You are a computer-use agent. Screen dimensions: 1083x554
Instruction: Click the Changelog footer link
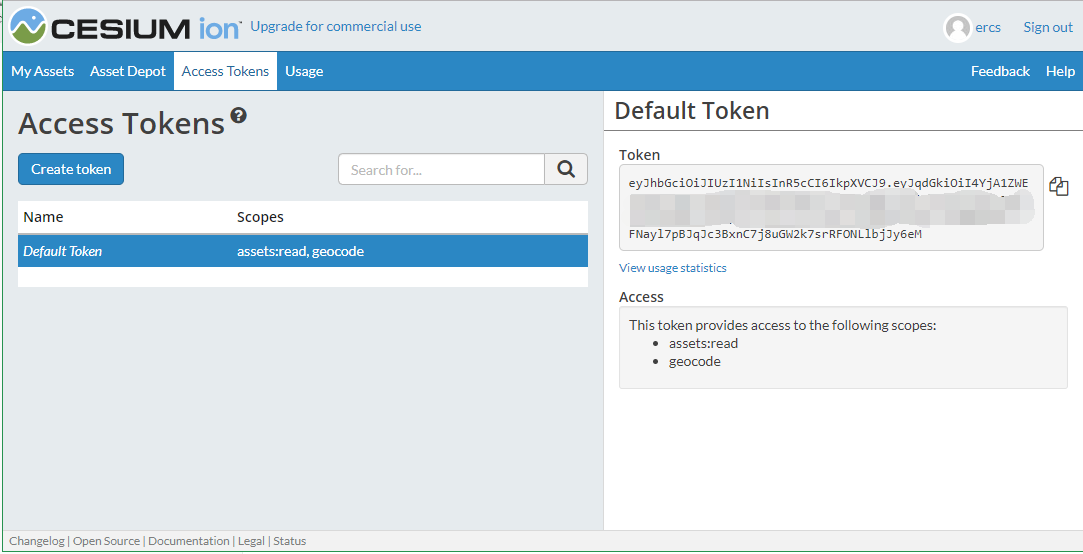(37, 541)
